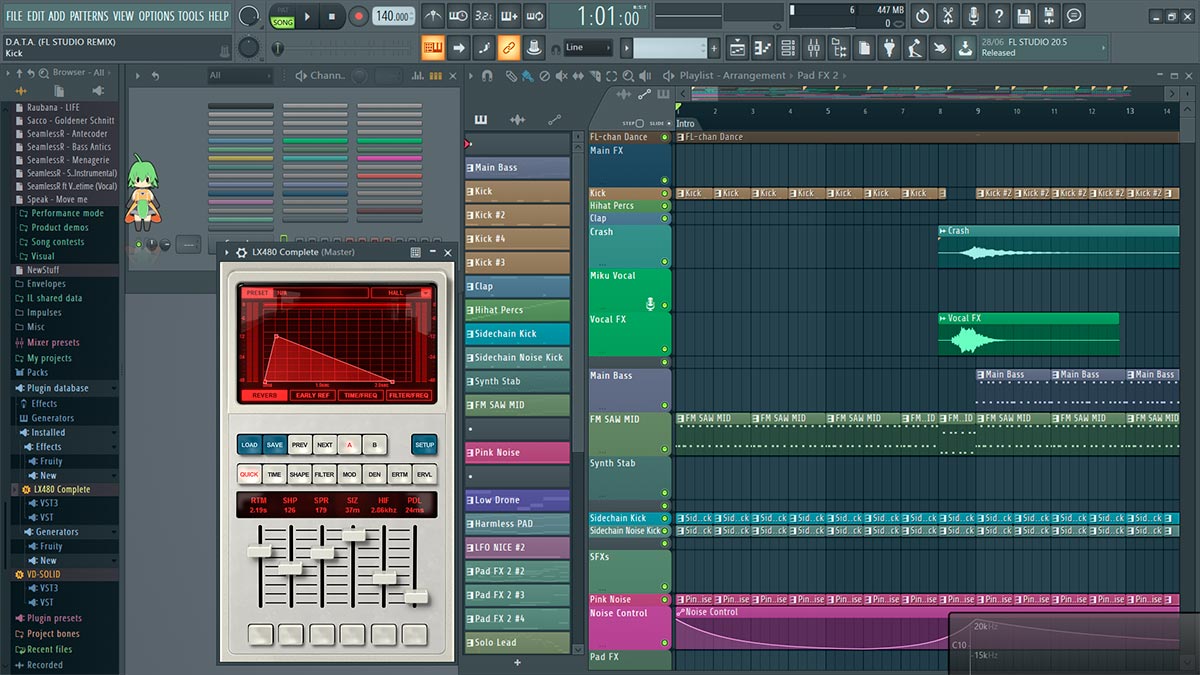Image resolution: width=1200 pixels, height=675 pixels.
Task: Enable the countdown before recording icon
Action: pyautogui.click(x=484, y=16)
